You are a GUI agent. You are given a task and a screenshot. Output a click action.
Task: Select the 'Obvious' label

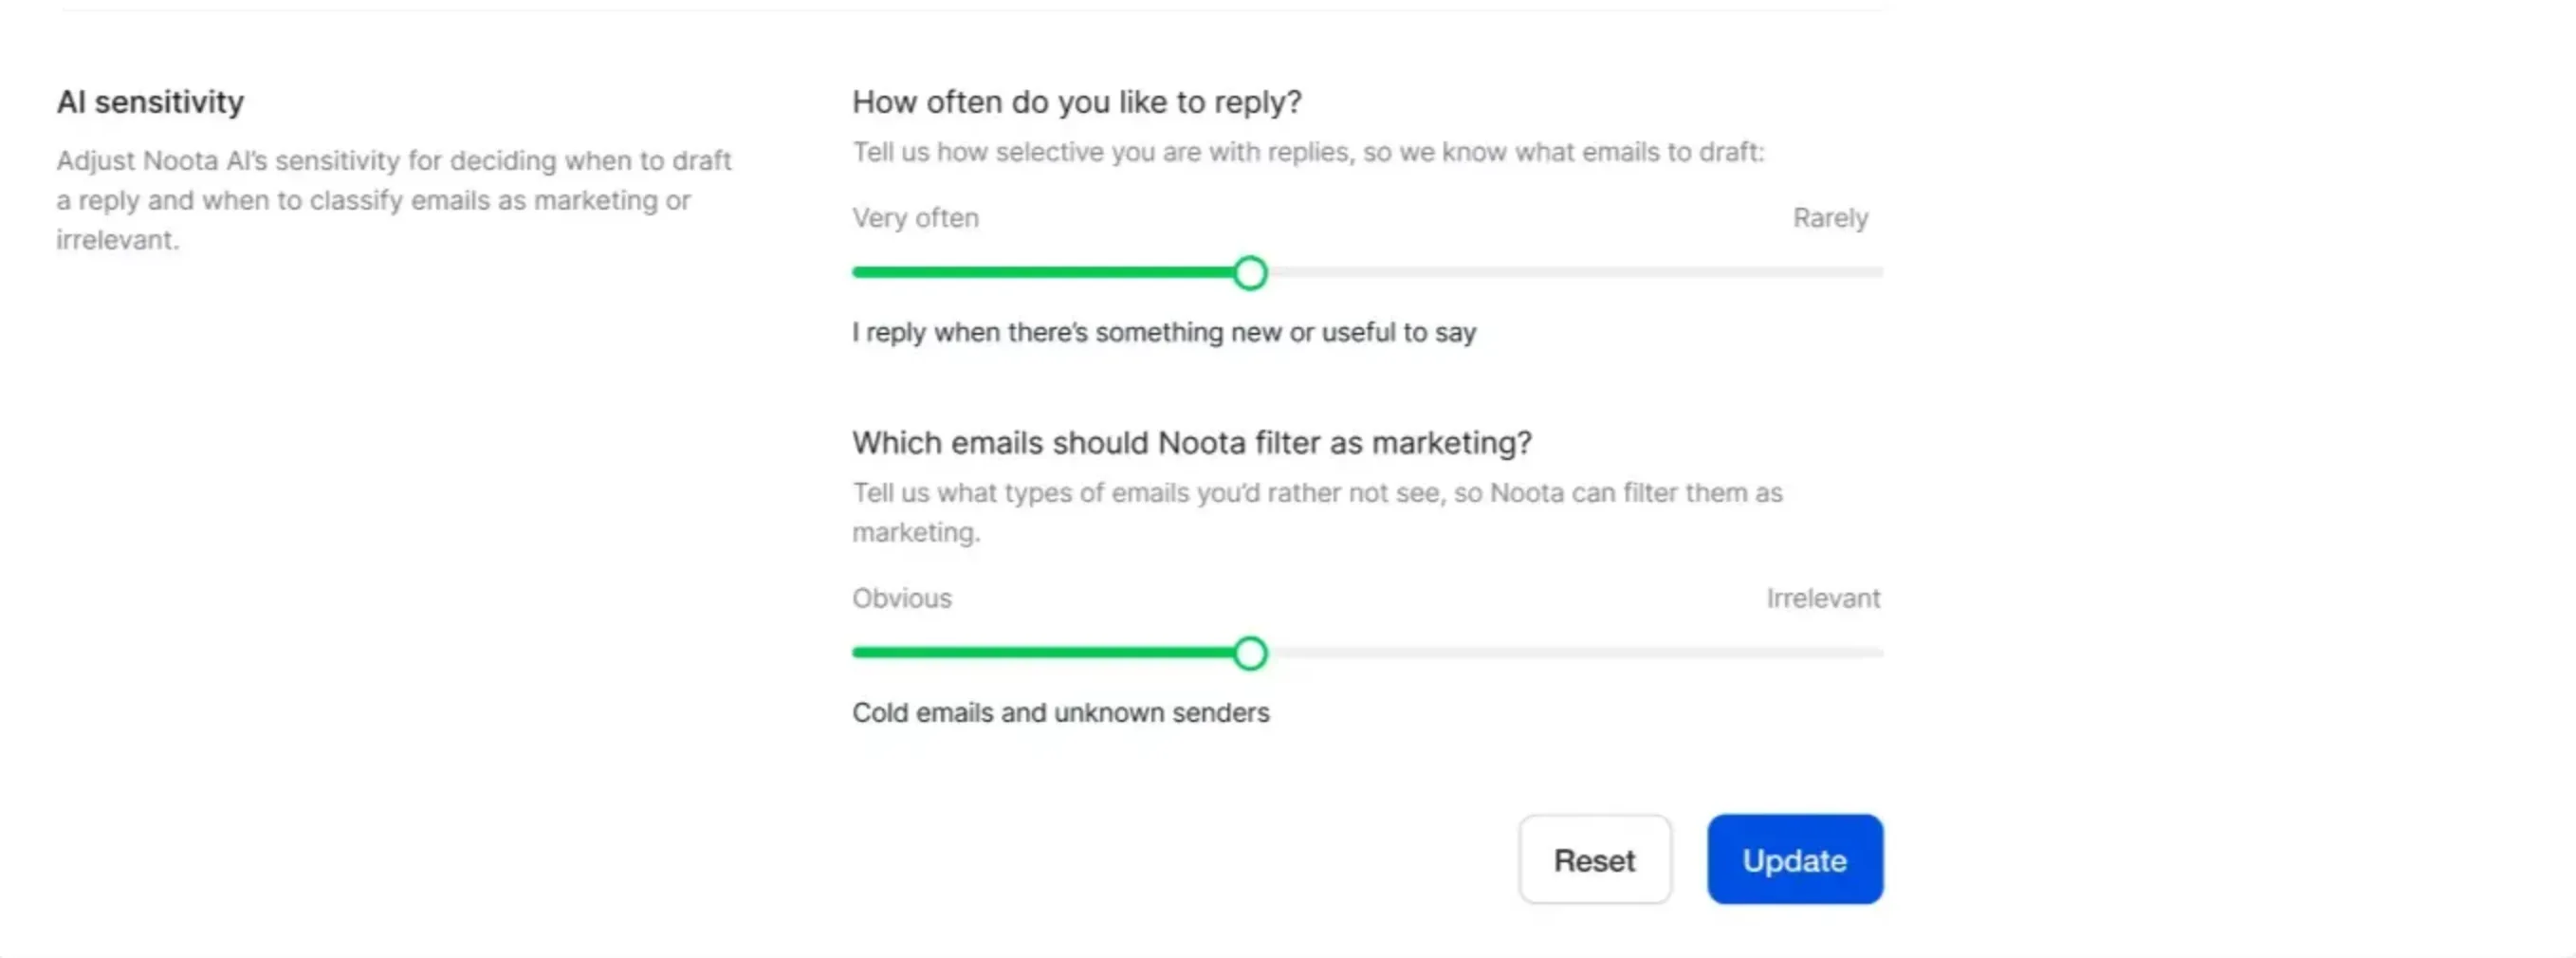900,598
